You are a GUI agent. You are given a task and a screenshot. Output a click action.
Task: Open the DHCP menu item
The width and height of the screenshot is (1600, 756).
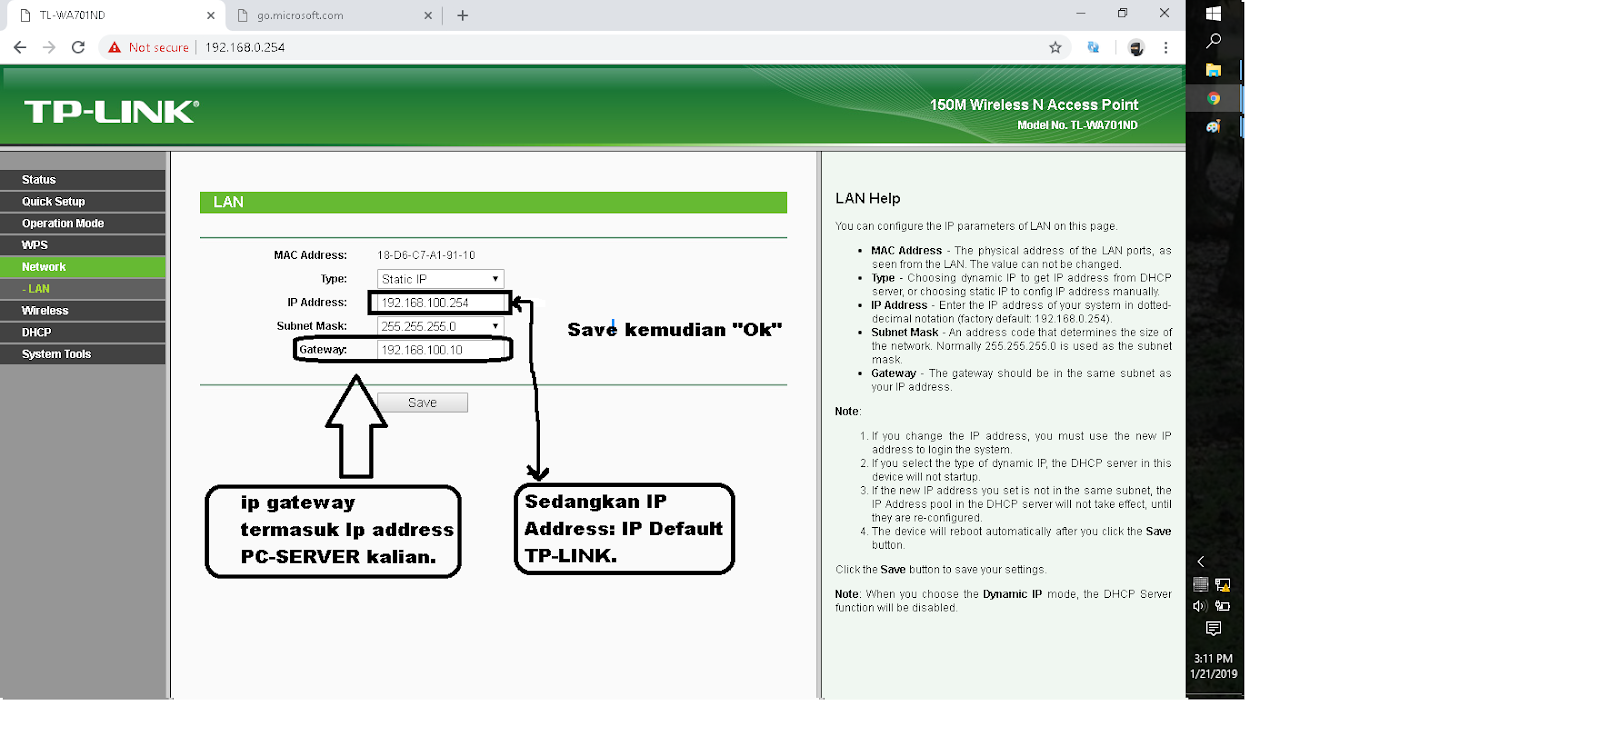tap(83, 332)
